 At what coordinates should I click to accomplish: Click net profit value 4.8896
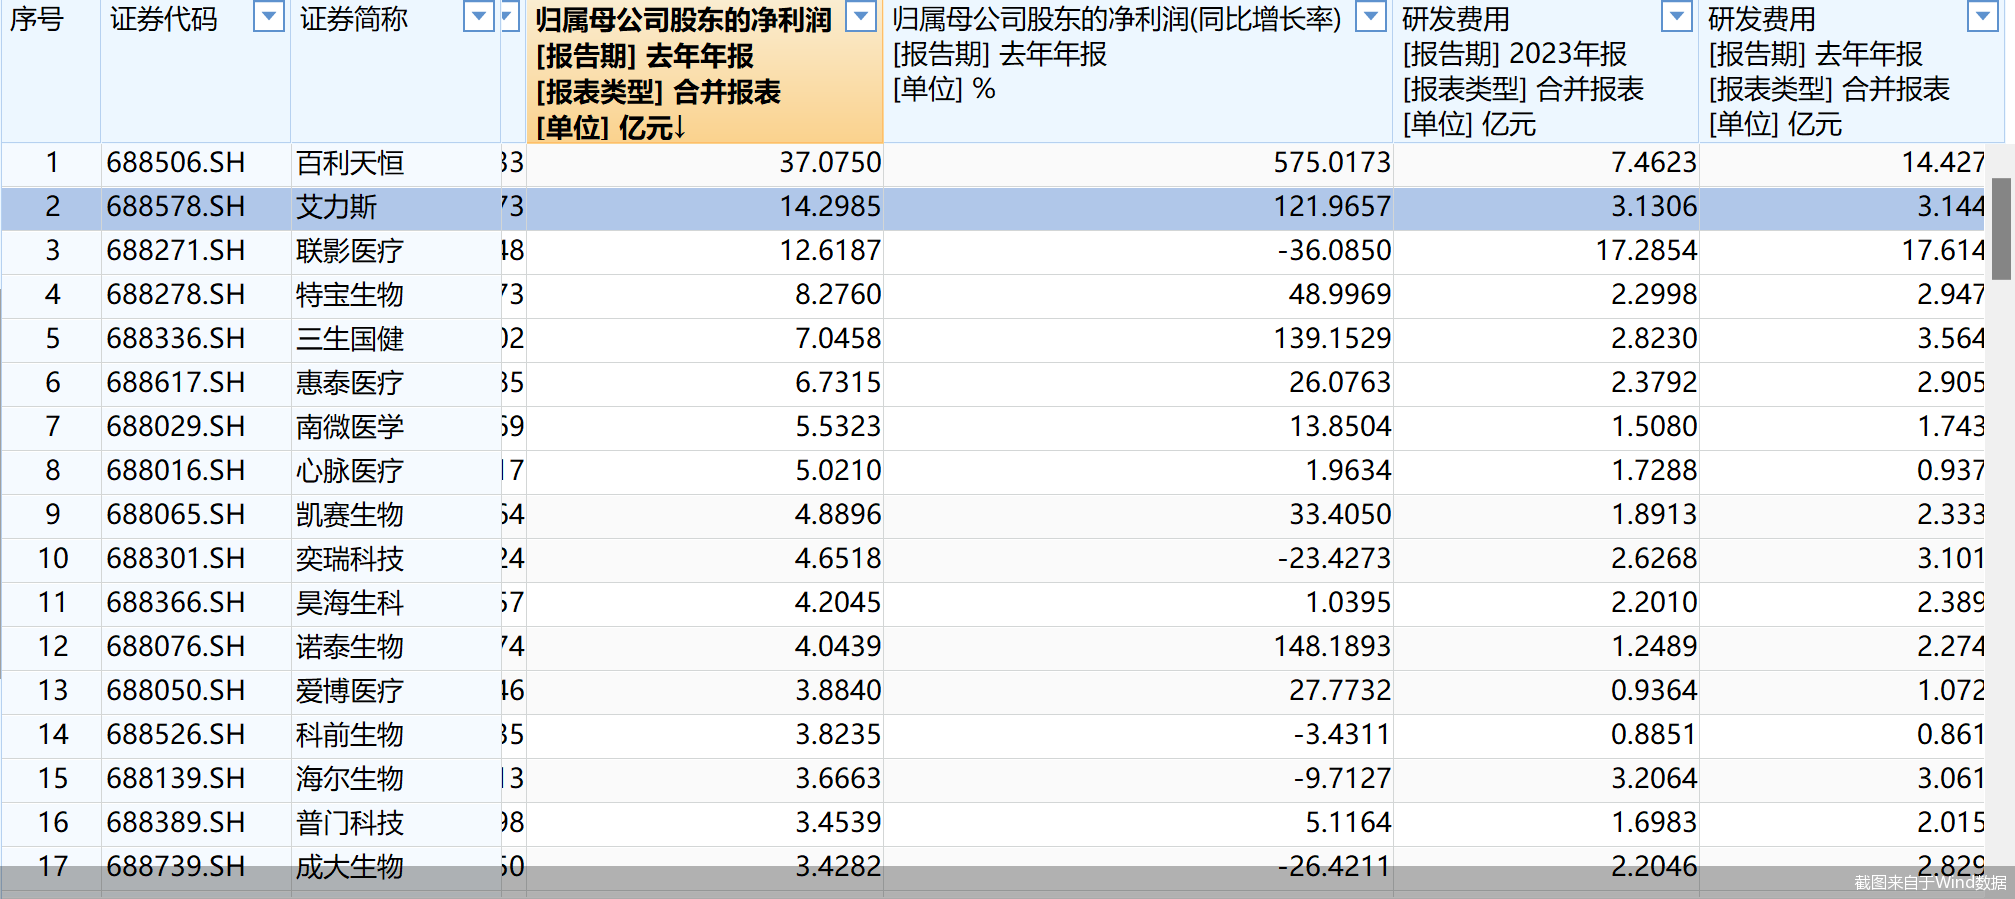[838, 515]
